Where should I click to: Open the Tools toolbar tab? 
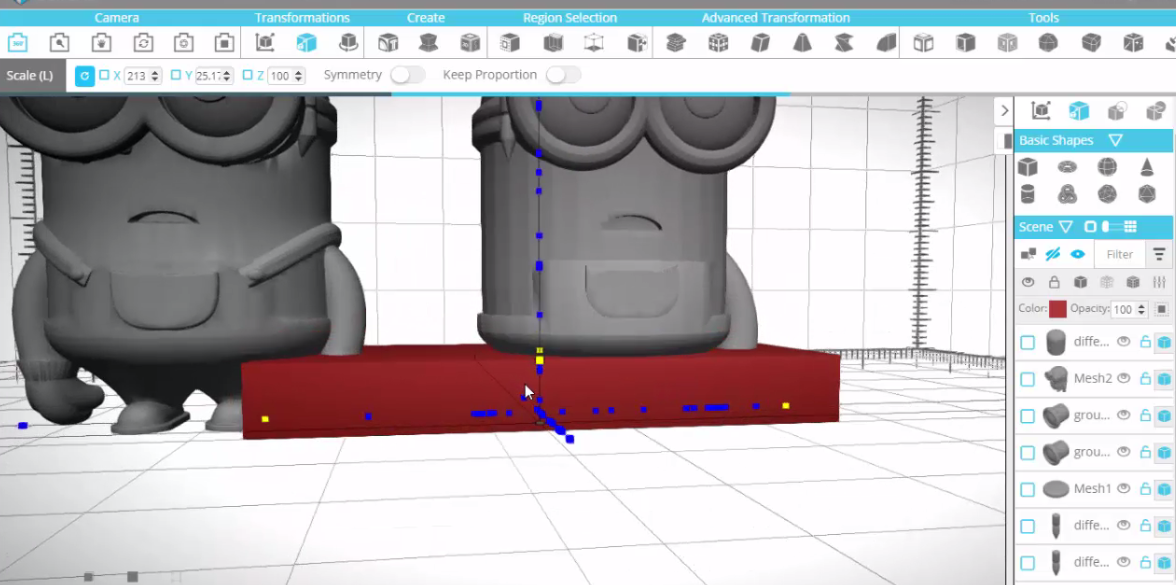coord(1044,17)
